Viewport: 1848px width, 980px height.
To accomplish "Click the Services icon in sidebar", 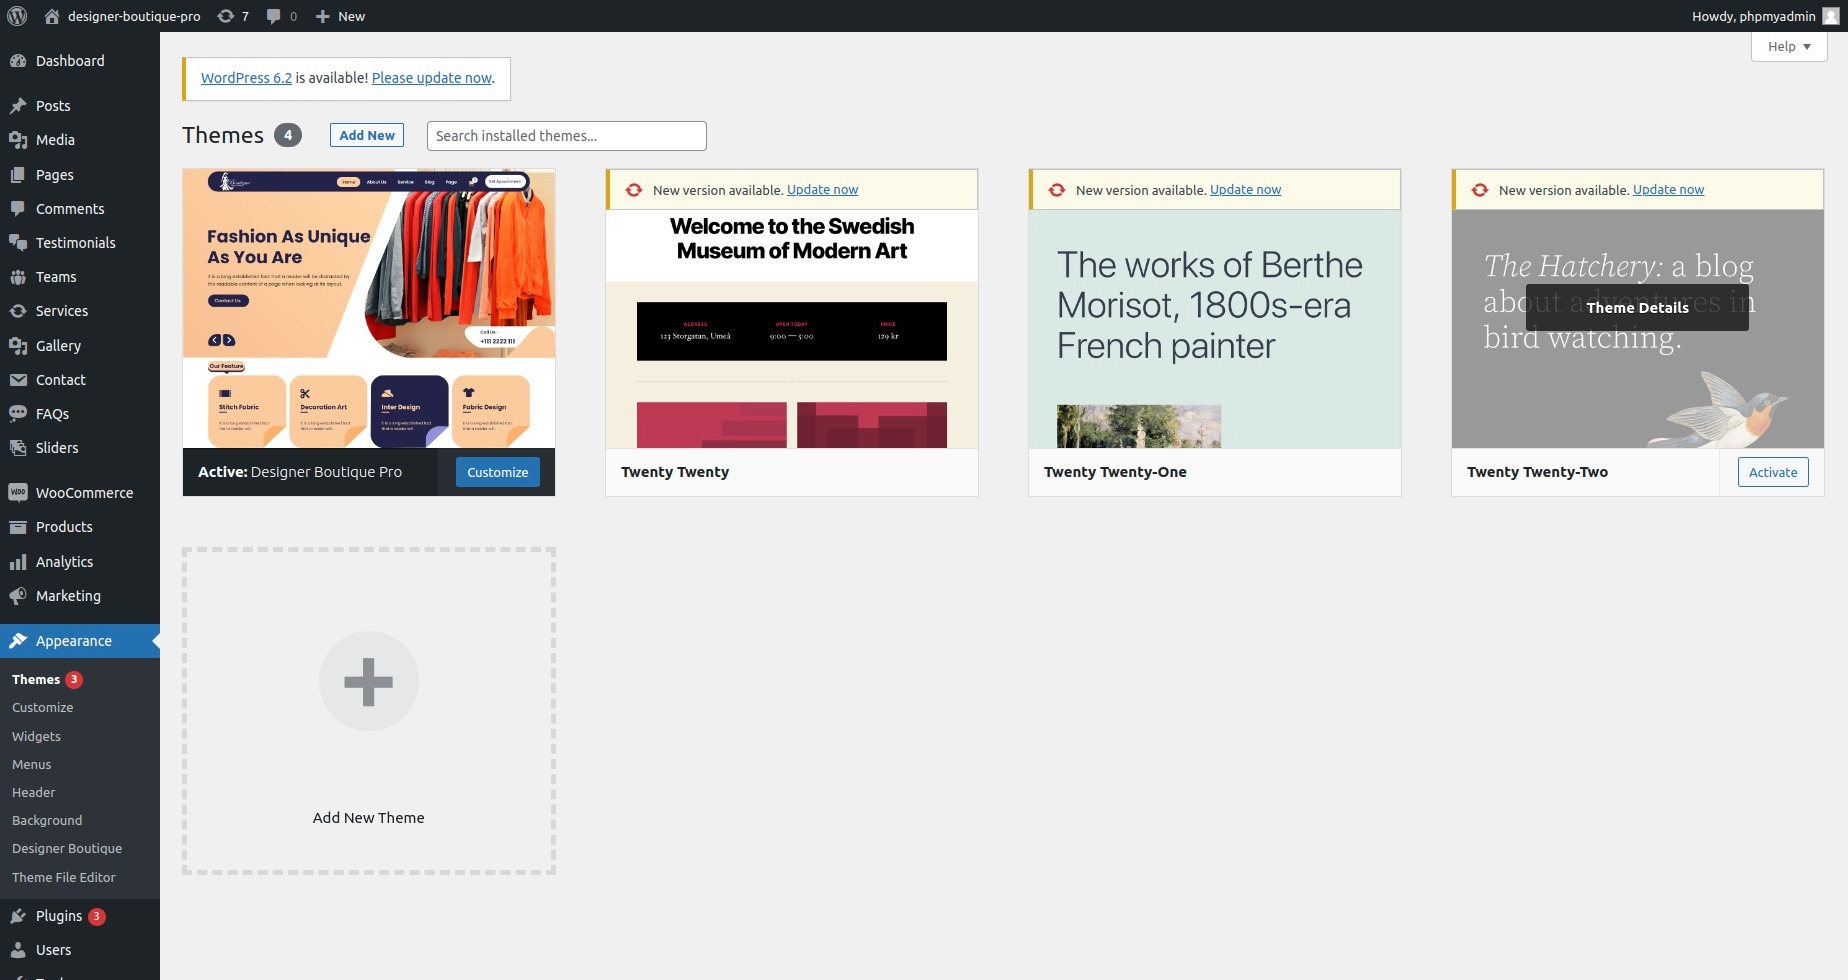I will 18,311.
